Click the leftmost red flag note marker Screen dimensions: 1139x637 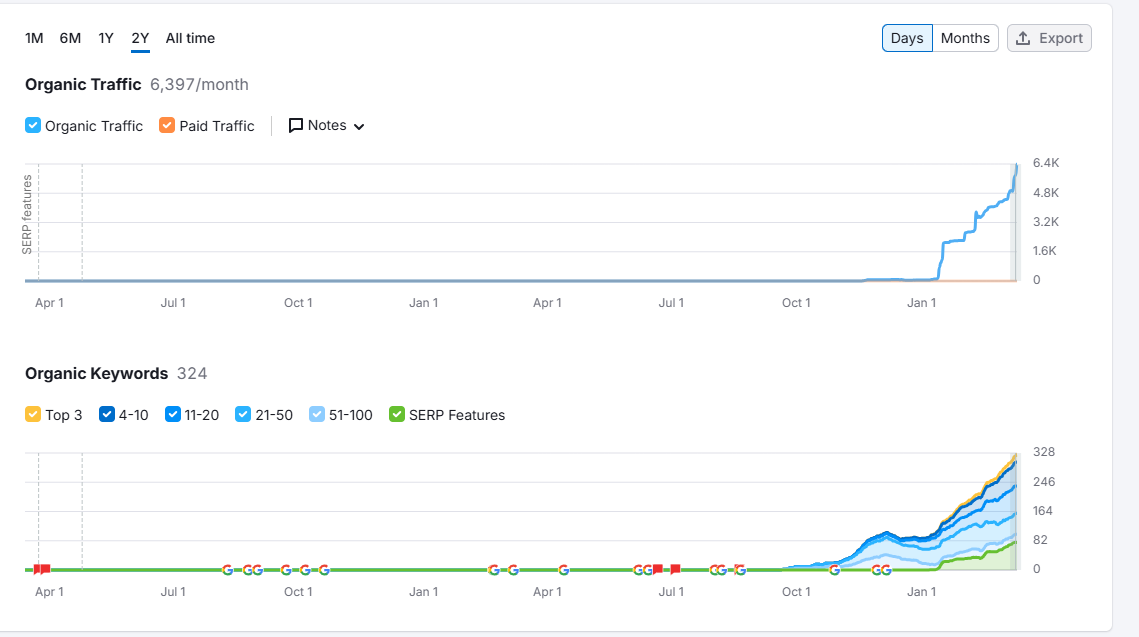37,569
